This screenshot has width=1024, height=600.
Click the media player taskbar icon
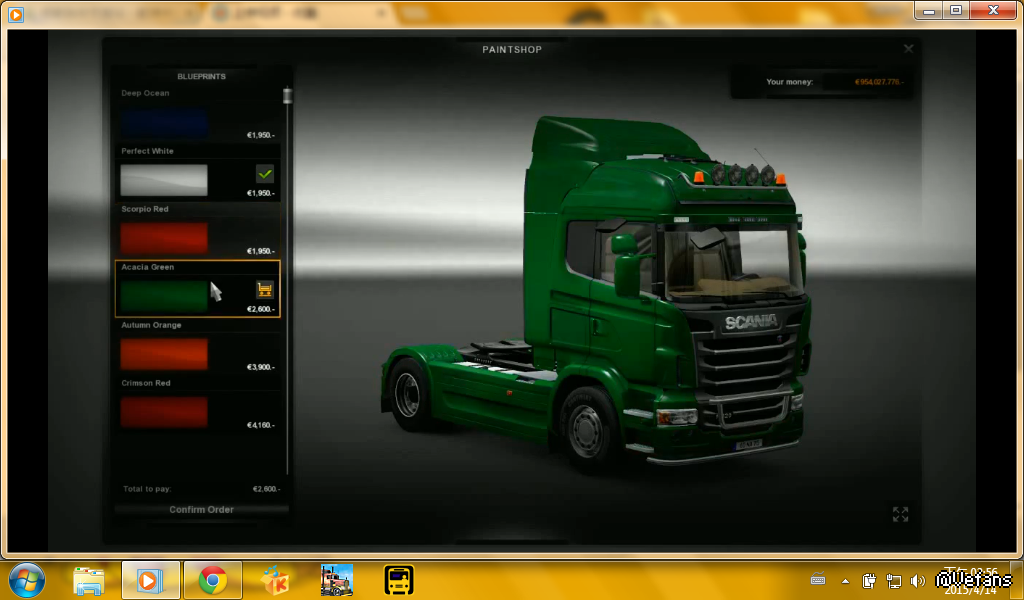(151, 580)
